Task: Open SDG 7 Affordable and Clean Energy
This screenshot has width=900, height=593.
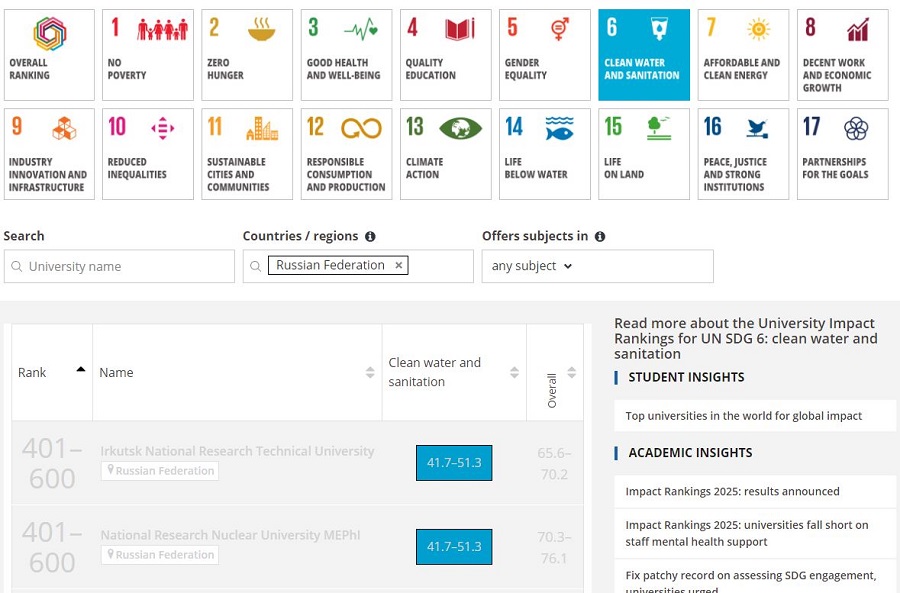Action: click(x=743, y=55)
